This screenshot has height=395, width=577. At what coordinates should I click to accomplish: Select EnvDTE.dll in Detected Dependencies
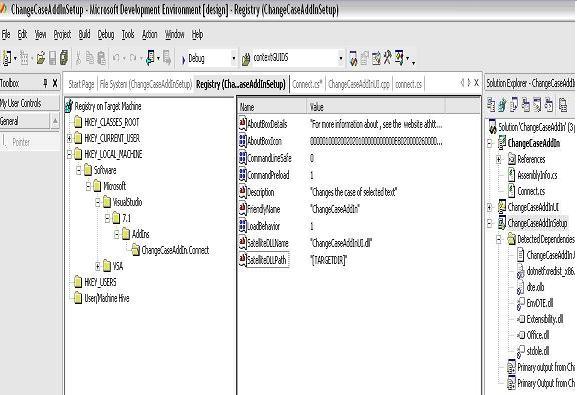point(540,303)
